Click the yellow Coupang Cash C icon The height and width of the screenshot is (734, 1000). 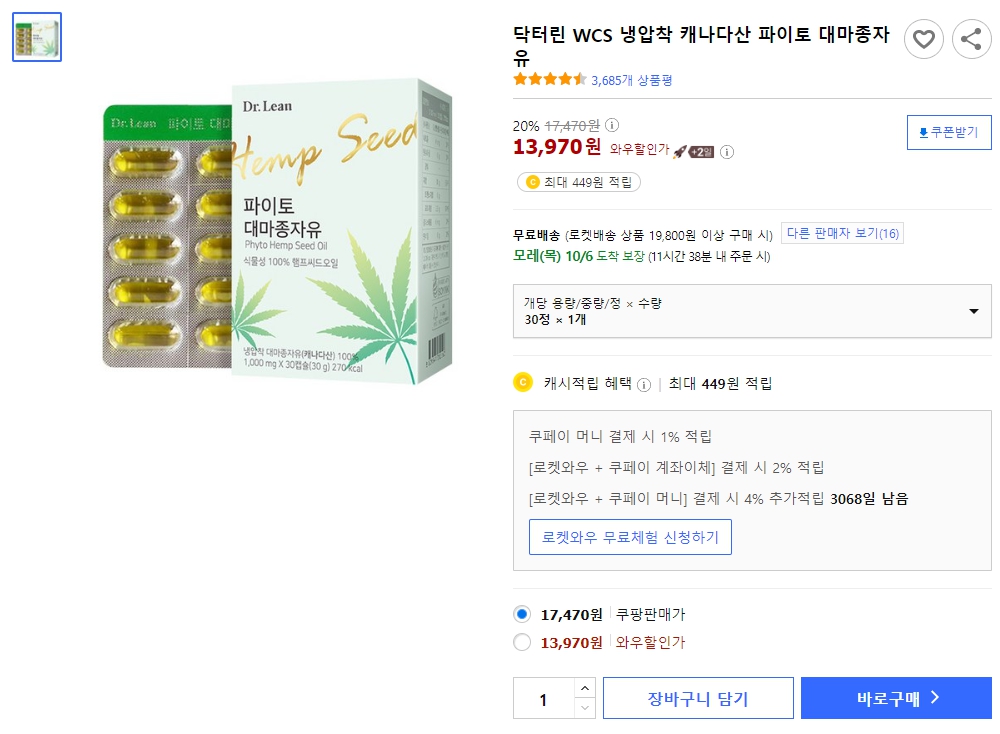(x=522, y=381)
